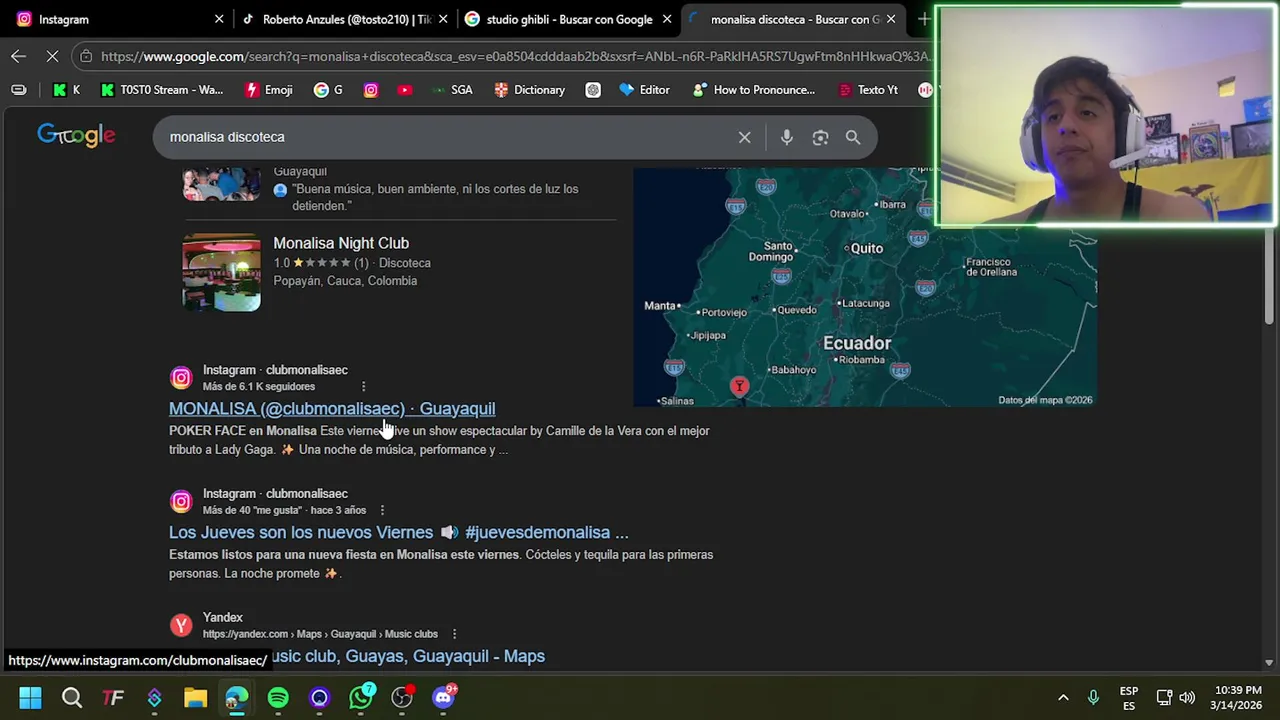
Task: Close the studio ghibli tab
Action: point(667,19)
